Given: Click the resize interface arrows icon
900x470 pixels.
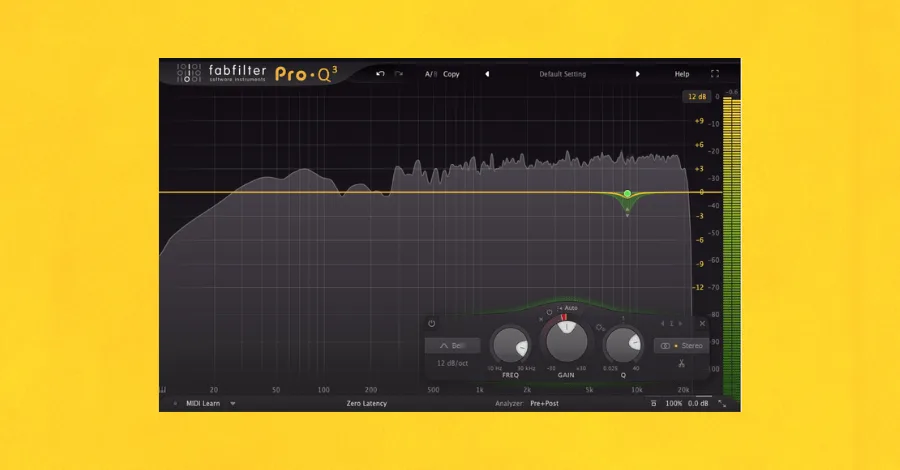Looking at the screenshot, I should pos(722,403).
